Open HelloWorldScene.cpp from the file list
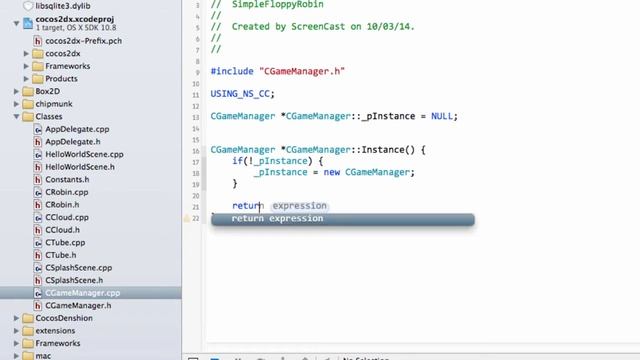The width and height of the screenshot is (640, 360). click(84, 154)
